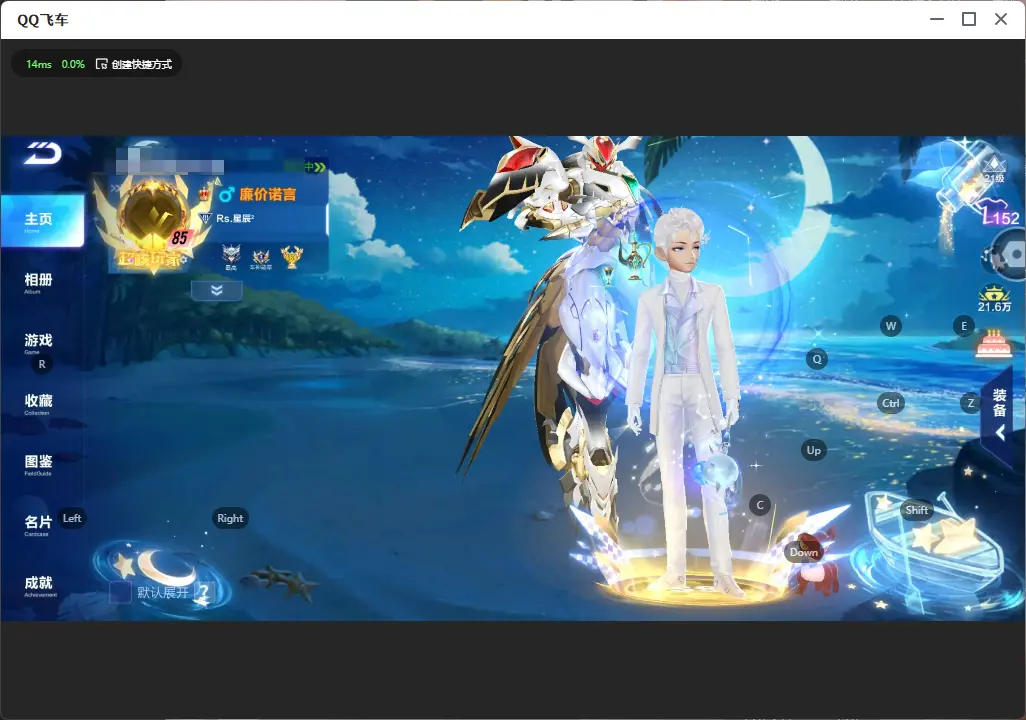Click the 21级 diamond level icon
1026x720 pixels.
click(x=994, y=170)
